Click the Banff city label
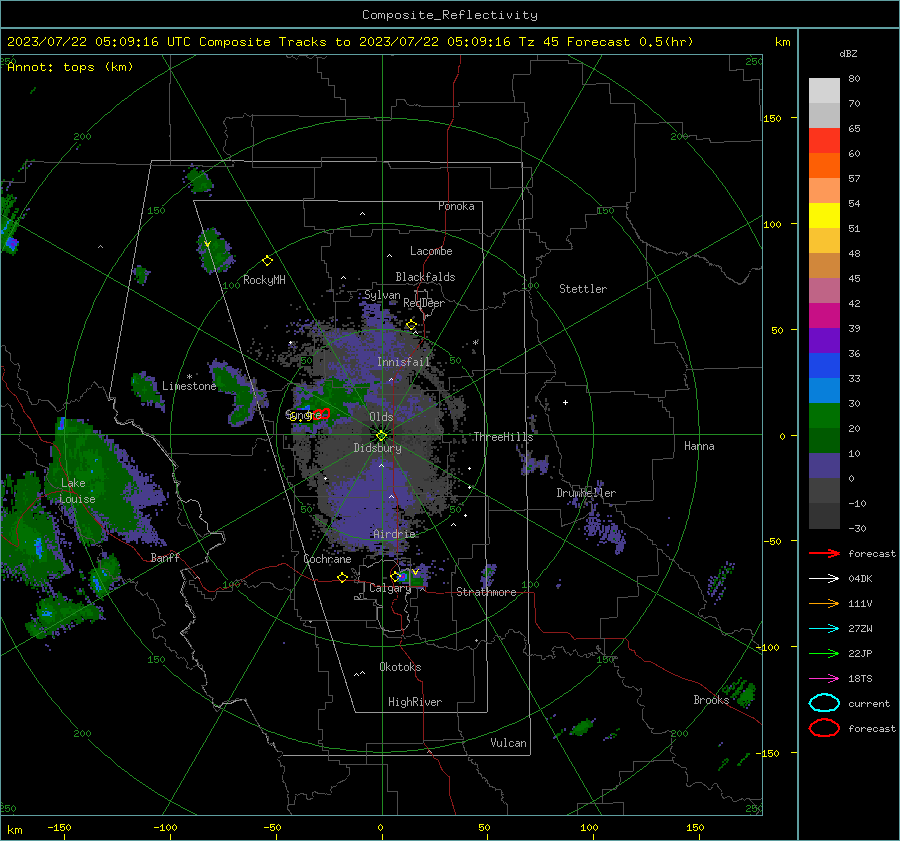Image resolution: width=900 pixels, height=841 pixels. 165,557
